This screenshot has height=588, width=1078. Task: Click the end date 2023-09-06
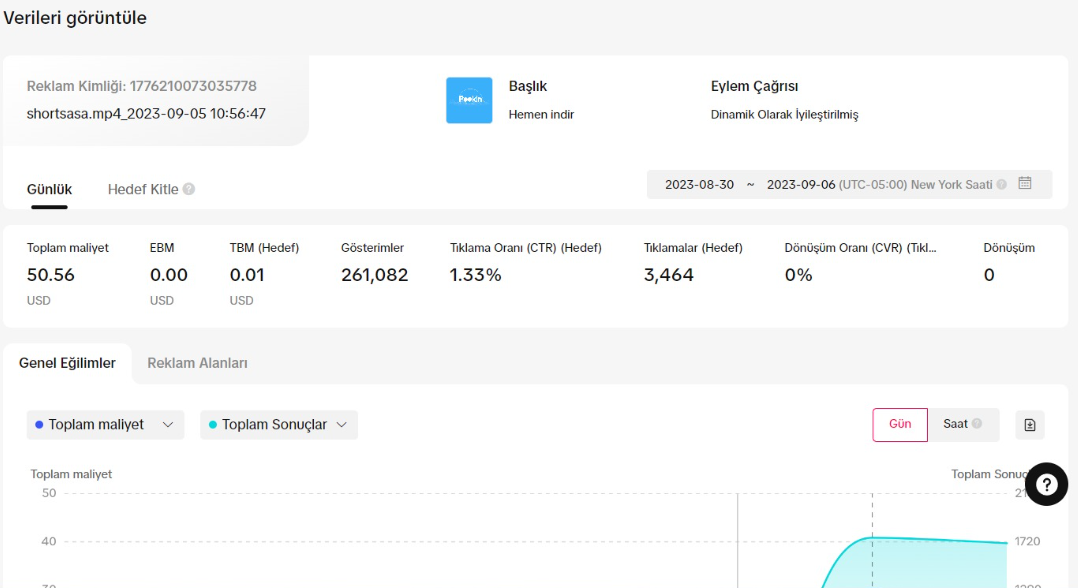(801, 184)
